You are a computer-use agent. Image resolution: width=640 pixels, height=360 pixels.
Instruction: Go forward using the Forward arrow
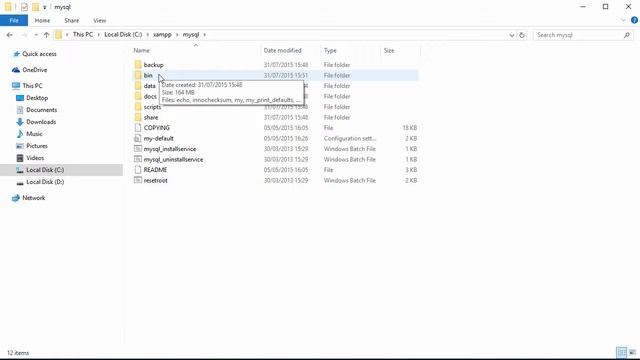(24, 35)
